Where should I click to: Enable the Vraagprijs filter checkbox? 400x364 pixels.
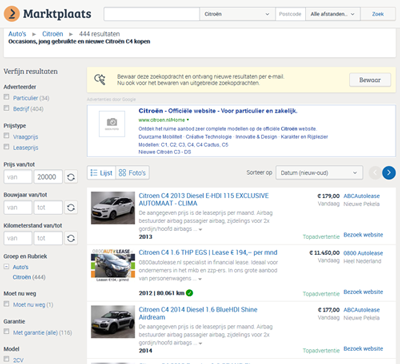pos(6,136)
